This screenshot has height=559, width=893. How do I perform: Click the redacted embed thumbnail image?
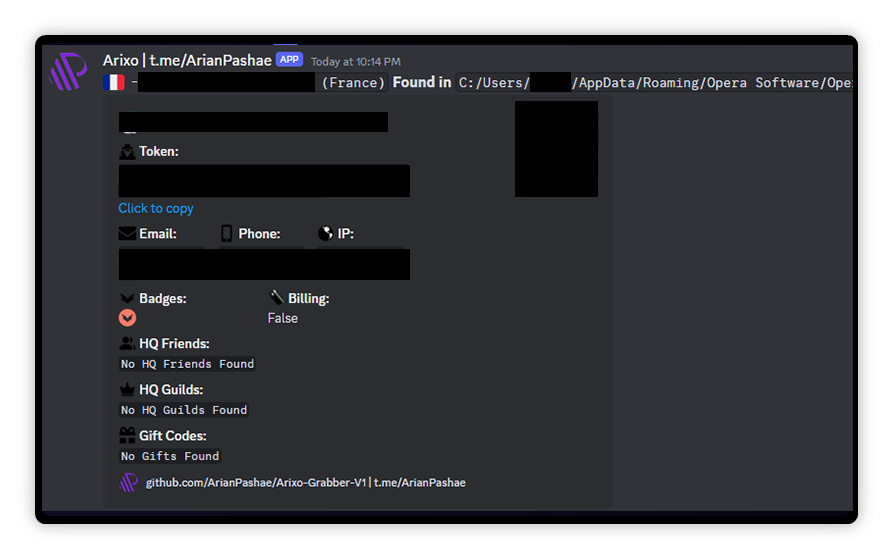pyautogui.click(x=556, y=149)
